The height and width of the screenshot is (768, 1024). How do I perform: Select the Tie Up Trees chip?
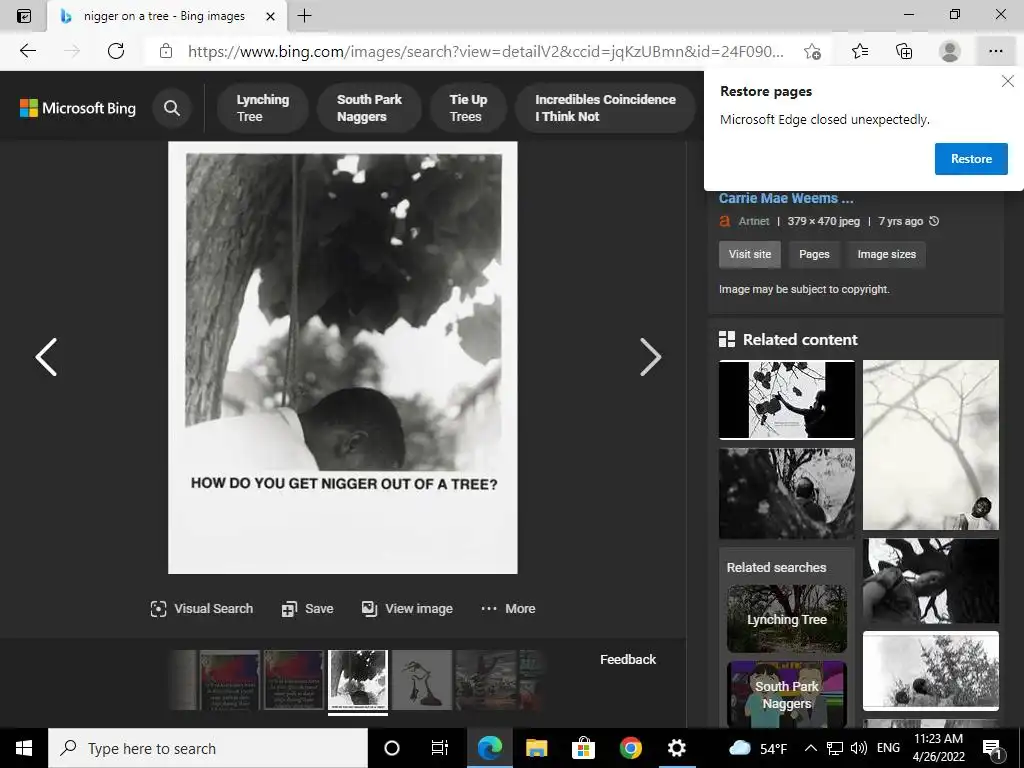[x=468, y=108]
